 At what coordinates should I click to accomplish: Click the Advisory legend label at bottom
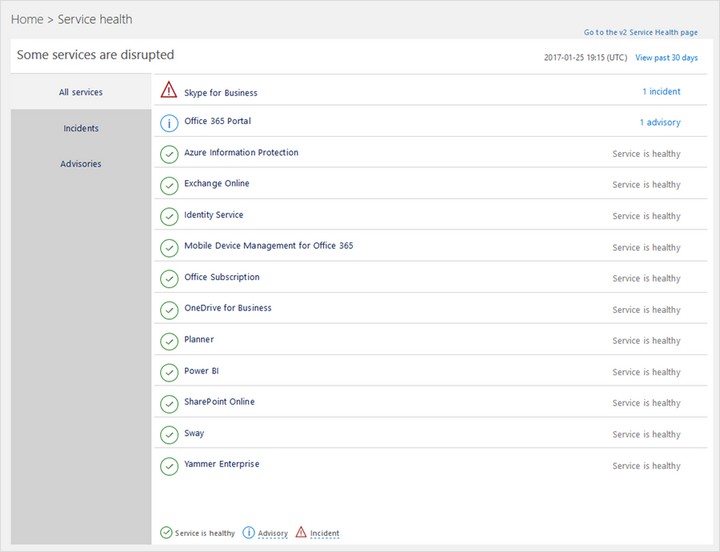272,533
